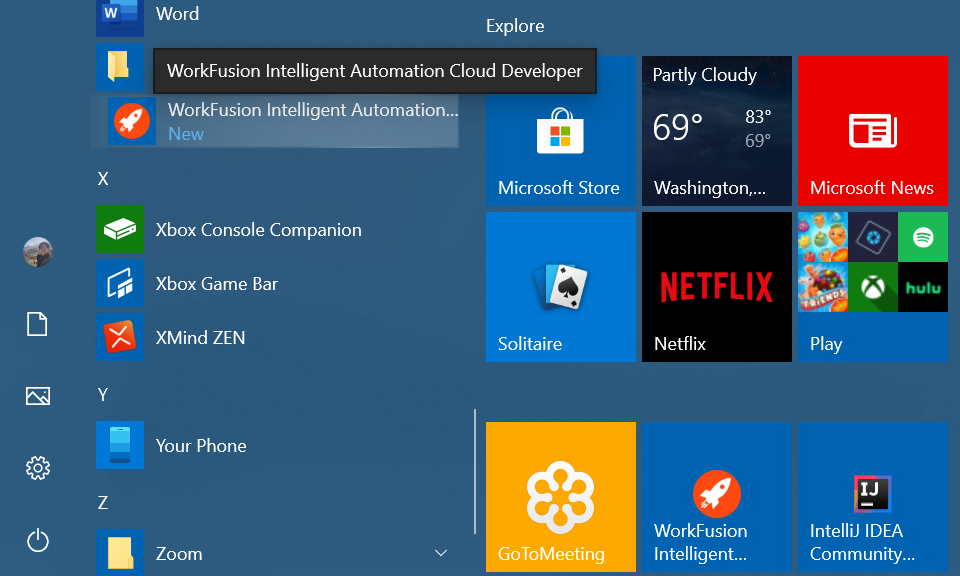
Task: Open the Netflix tile
Action: 717,287
